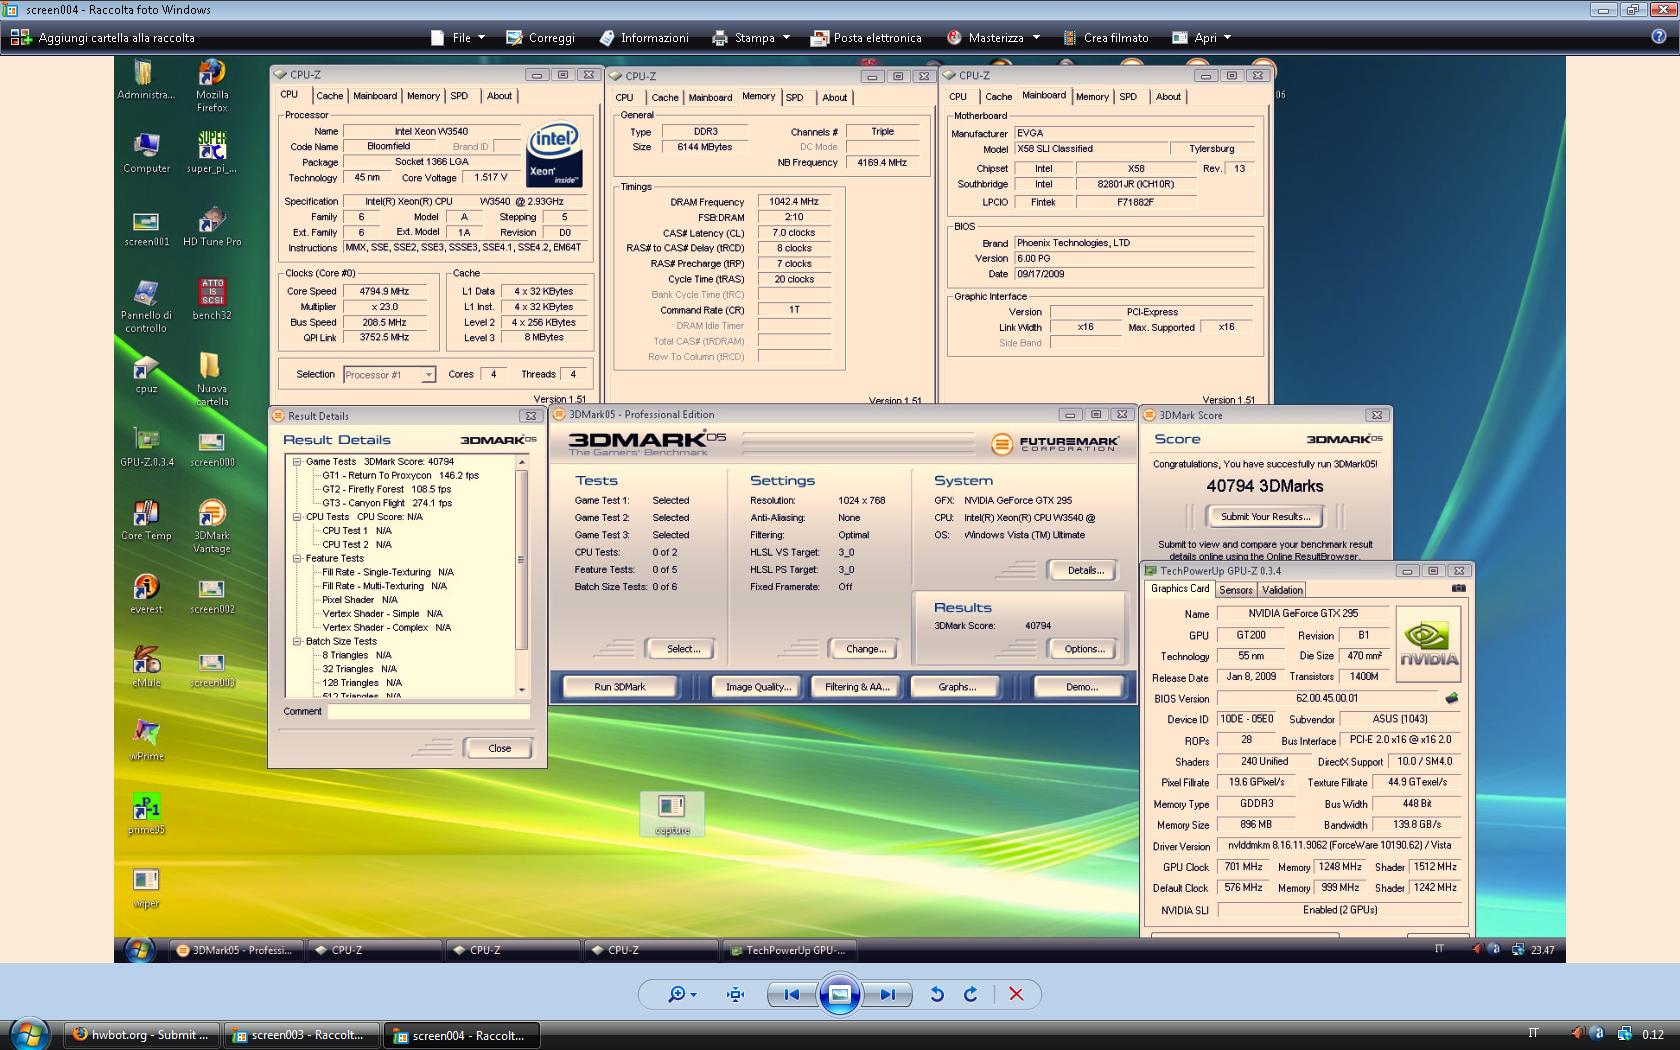This screenshot has width=1680, height=1050.
Task: Collapse the CPU Tests tree node
Action: (297, 517)
